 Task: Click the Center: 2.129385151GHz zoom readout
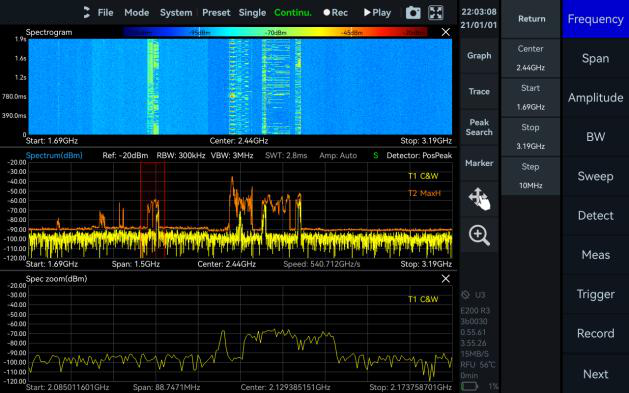pyautogui.click(x=285, y=387)
